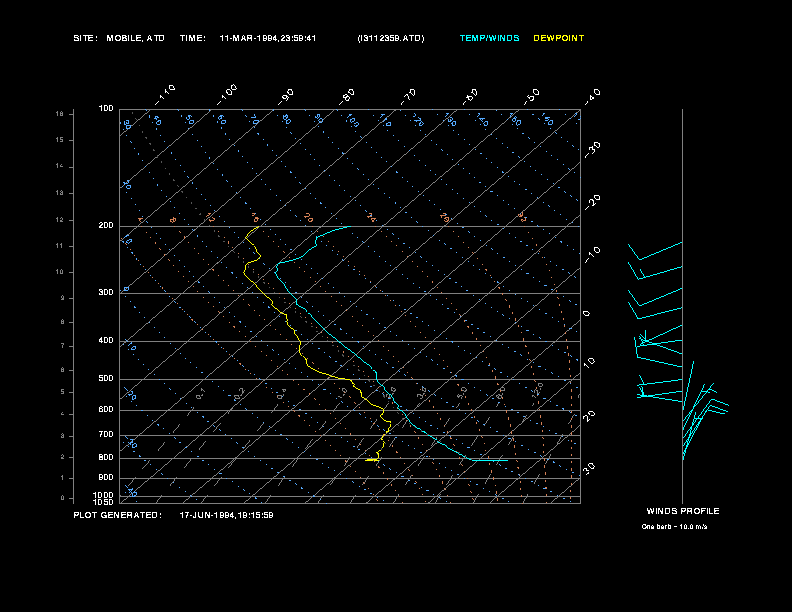
Task: Click the "30" temperature label near the chart's bottom right
Action: pyautogui.click(x=589, y=468)
